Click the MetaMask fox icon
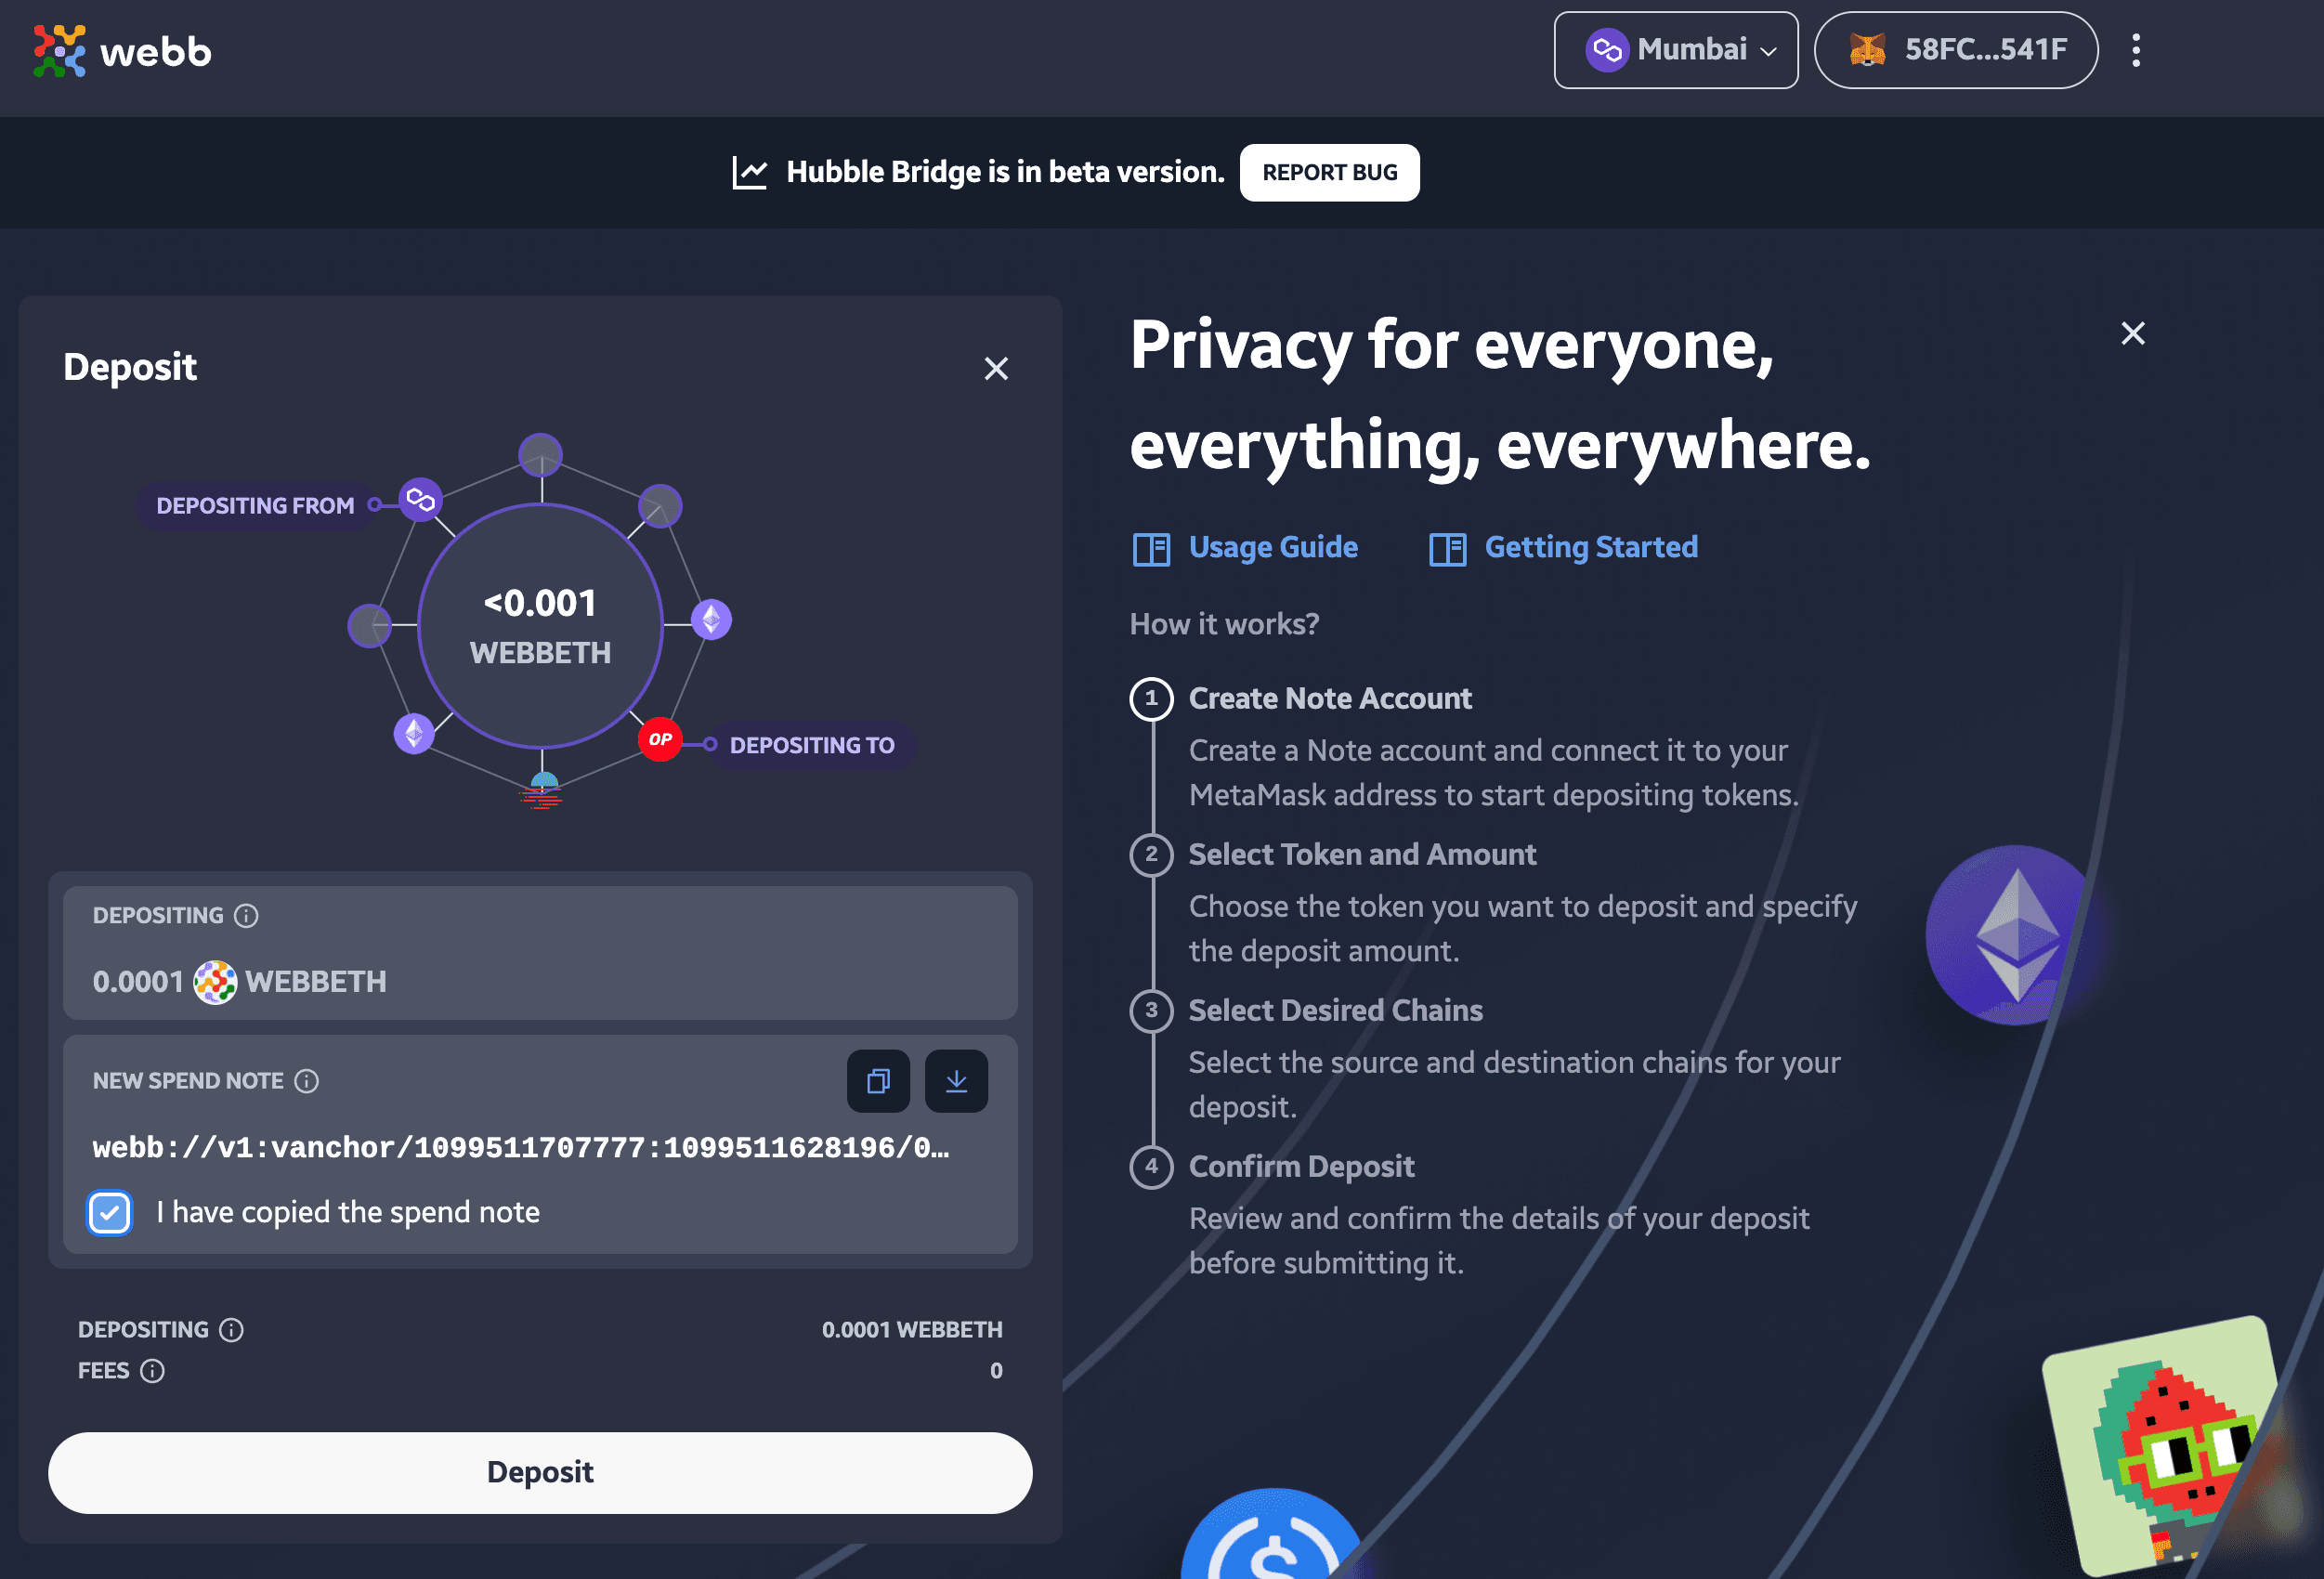 pyautogui.click(x=1866, y=49)
